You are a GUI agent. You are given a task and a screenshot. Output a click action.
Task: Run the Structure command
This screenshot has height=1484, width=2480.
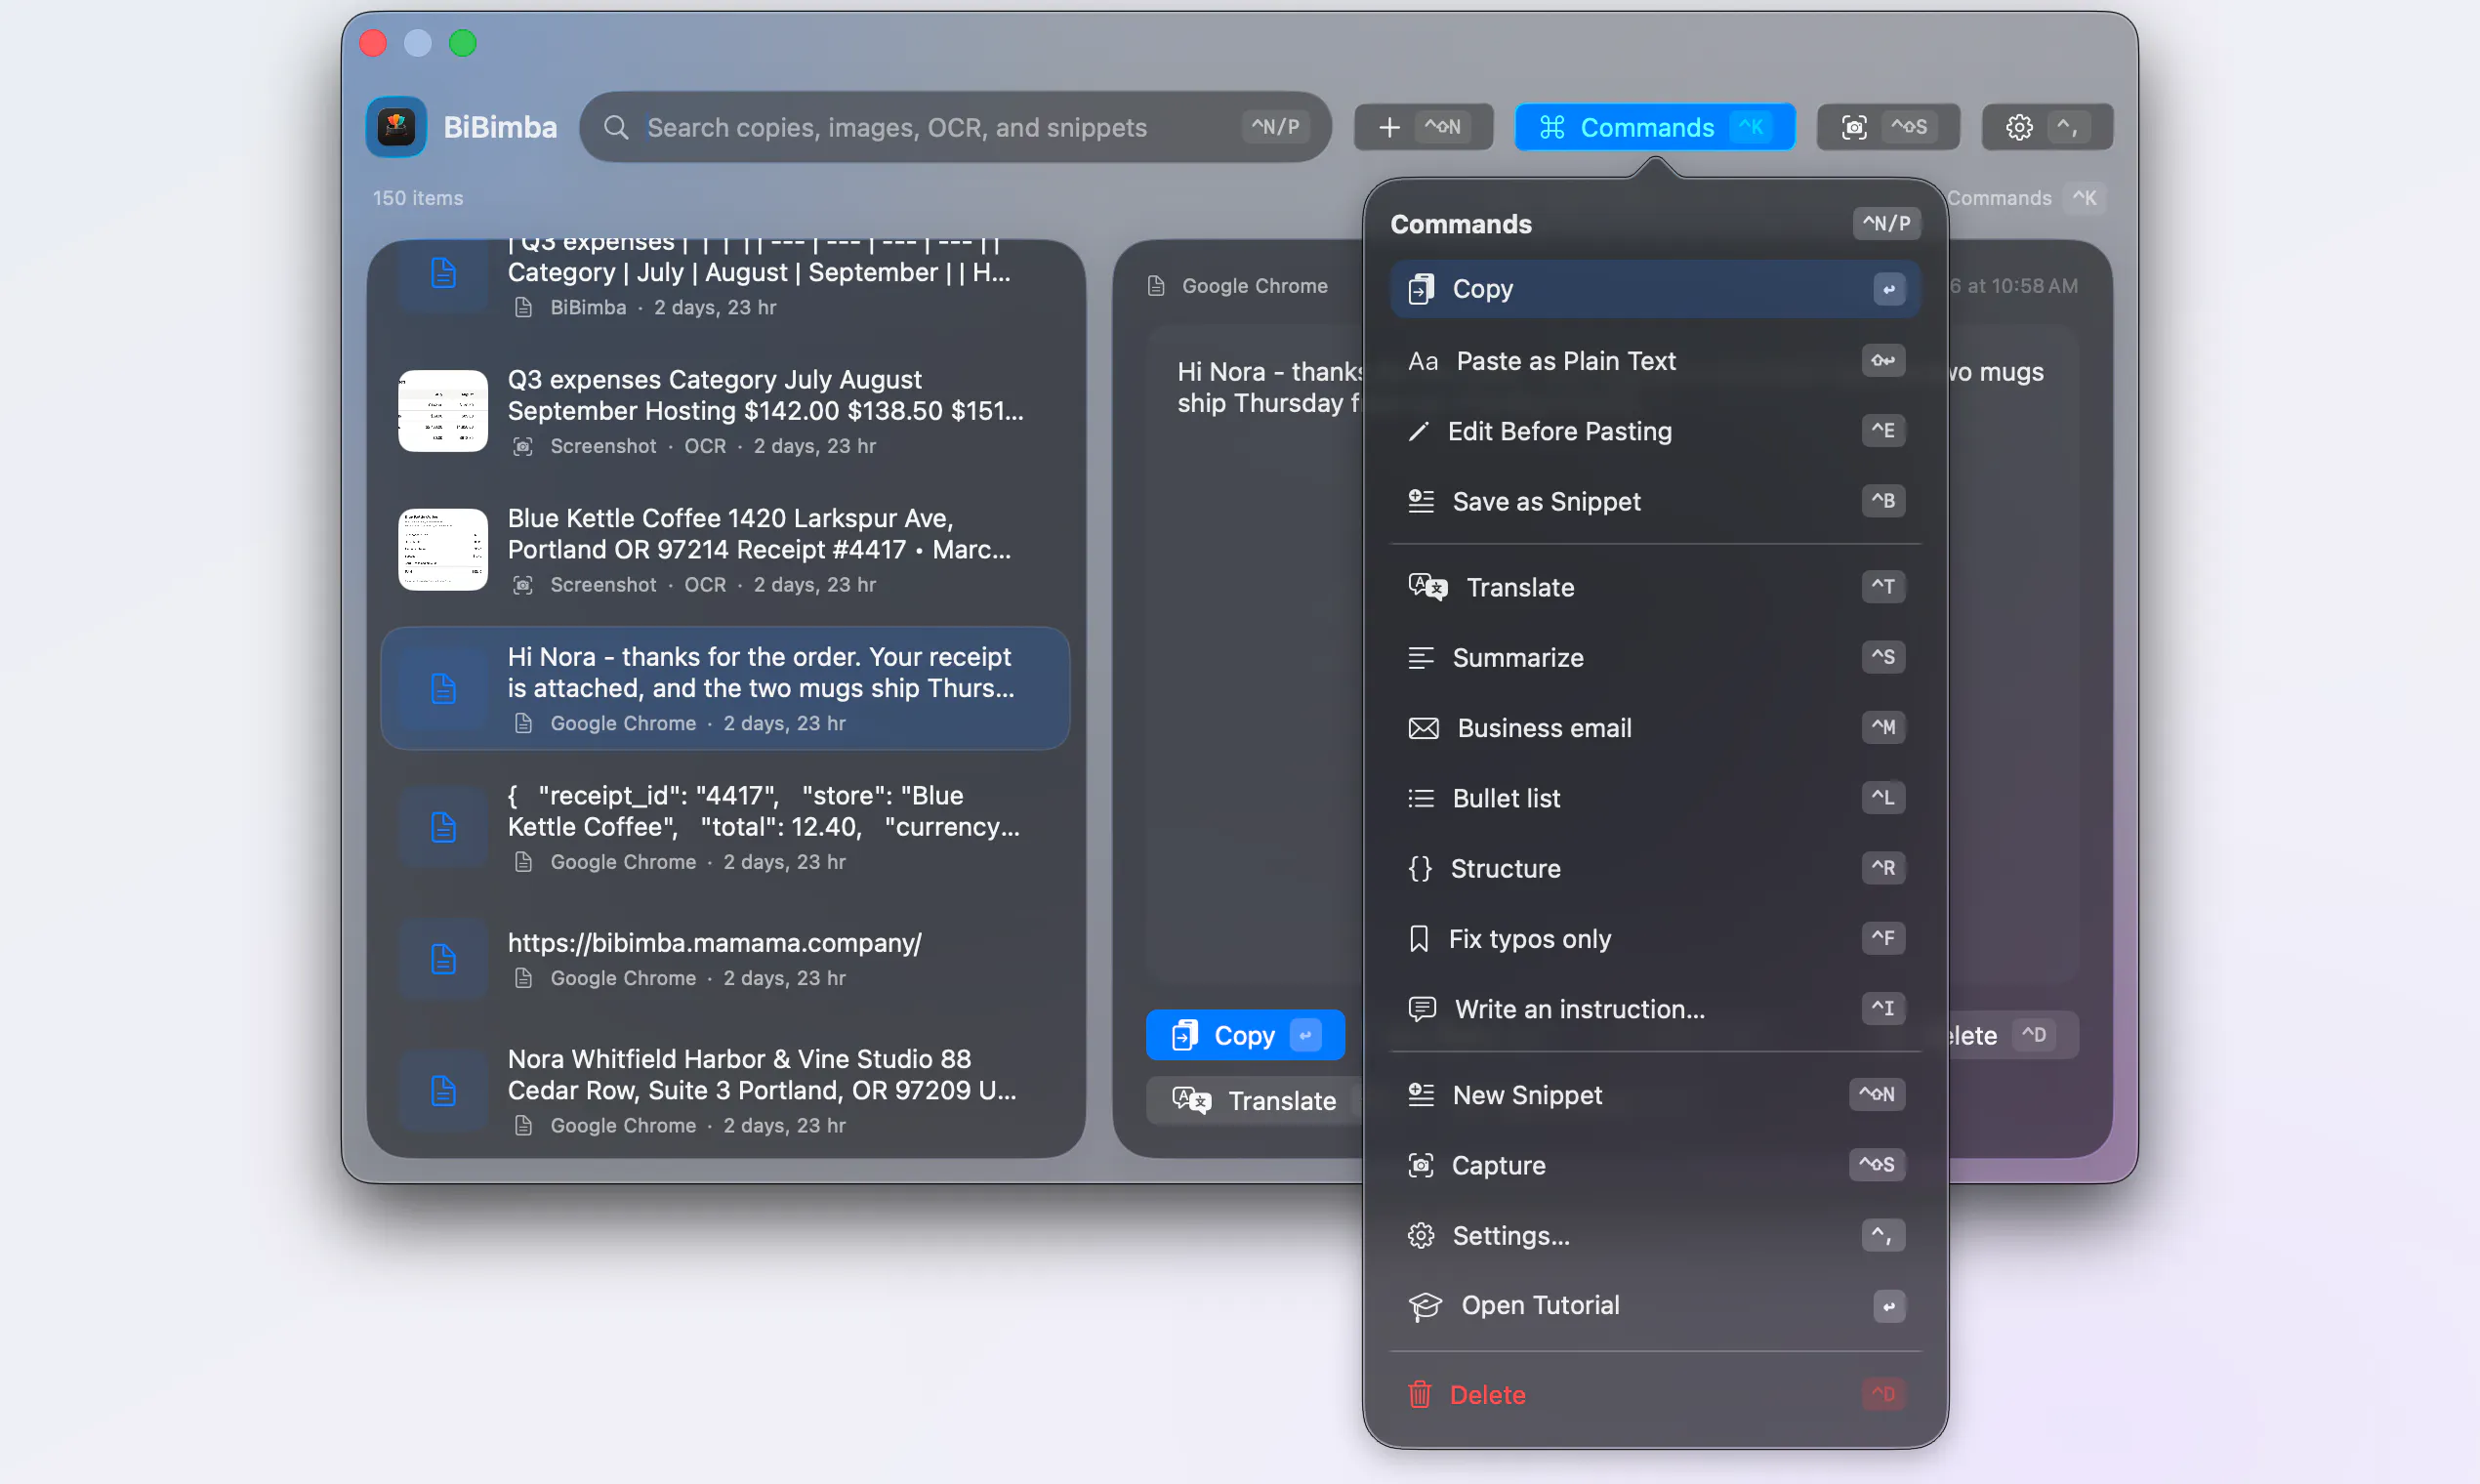[1655, 868]
